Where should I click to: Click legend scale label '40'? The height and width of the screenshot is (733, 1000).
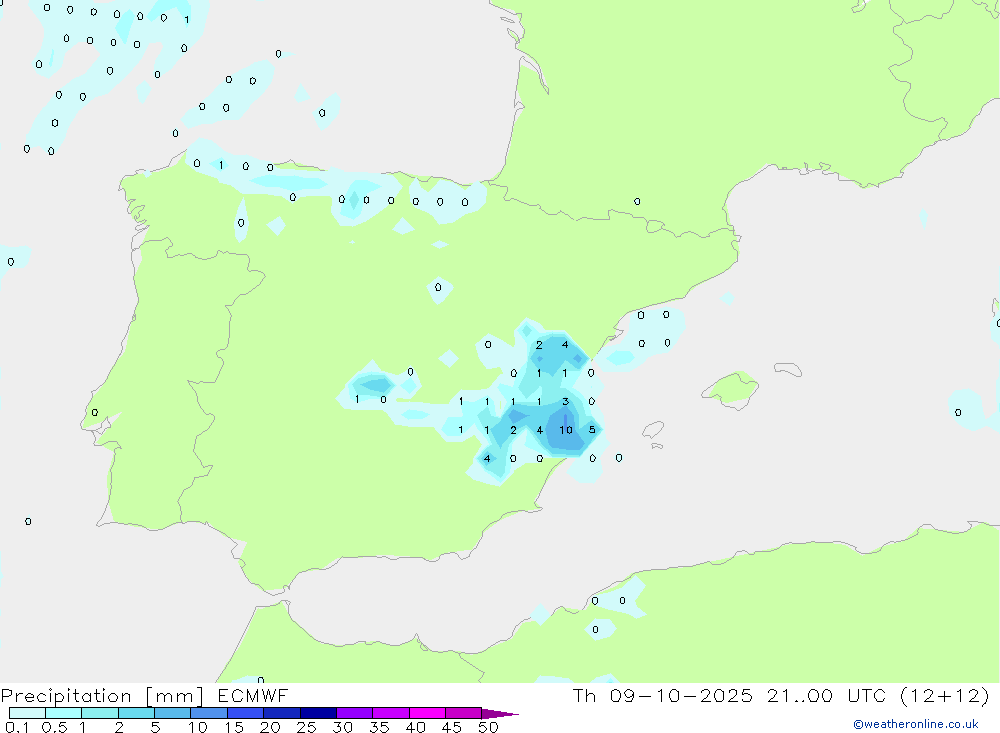[415, 727]
